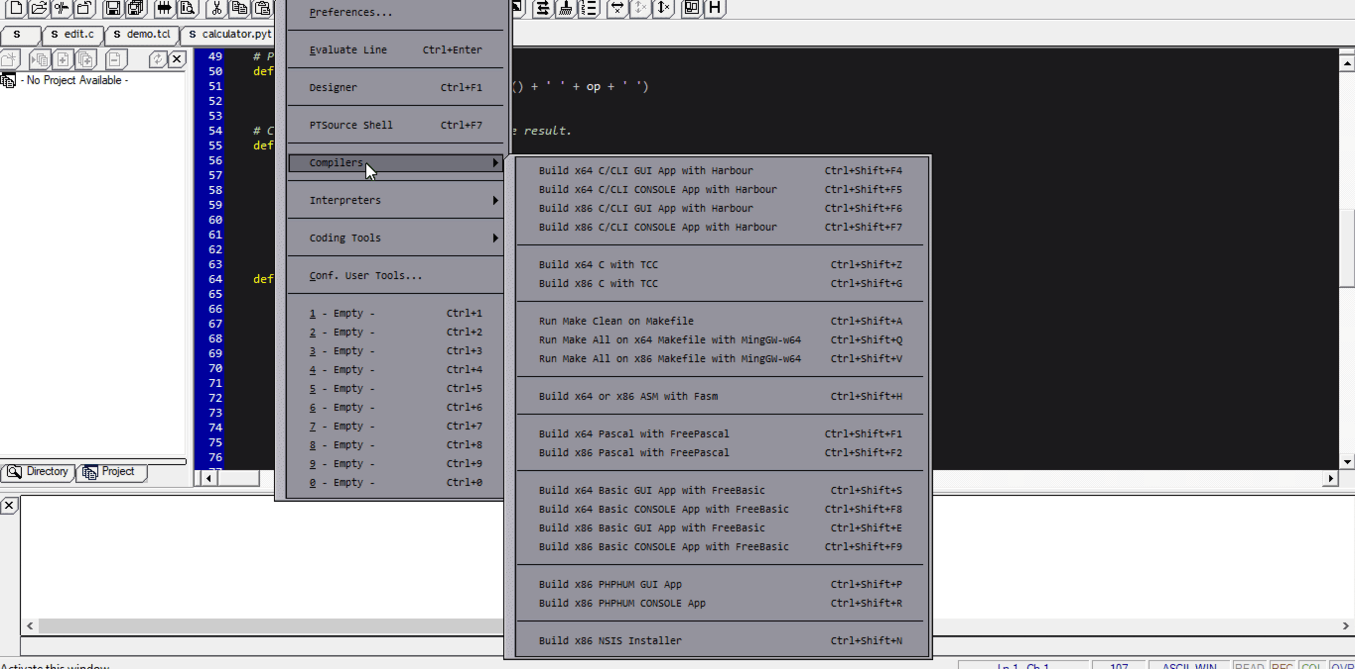The width and height of the screenshot is (1355, 669).
Task: Open the Directory panel tab
Action: click(x=38, y=472)
